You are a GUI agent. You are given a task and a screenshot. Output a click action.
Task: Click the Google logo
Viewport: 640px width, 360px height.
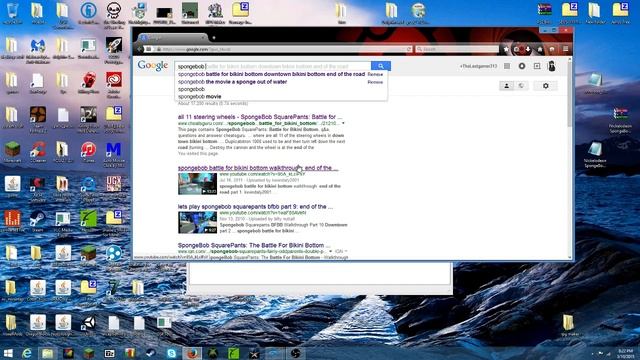pyautogui.click(x=153, y=65)
